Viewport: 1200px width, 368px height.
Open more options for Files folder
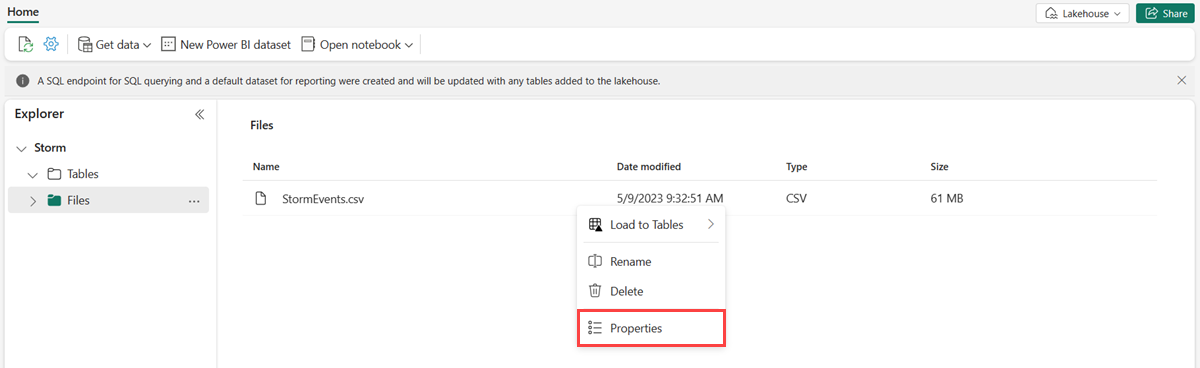coord(194,200)
